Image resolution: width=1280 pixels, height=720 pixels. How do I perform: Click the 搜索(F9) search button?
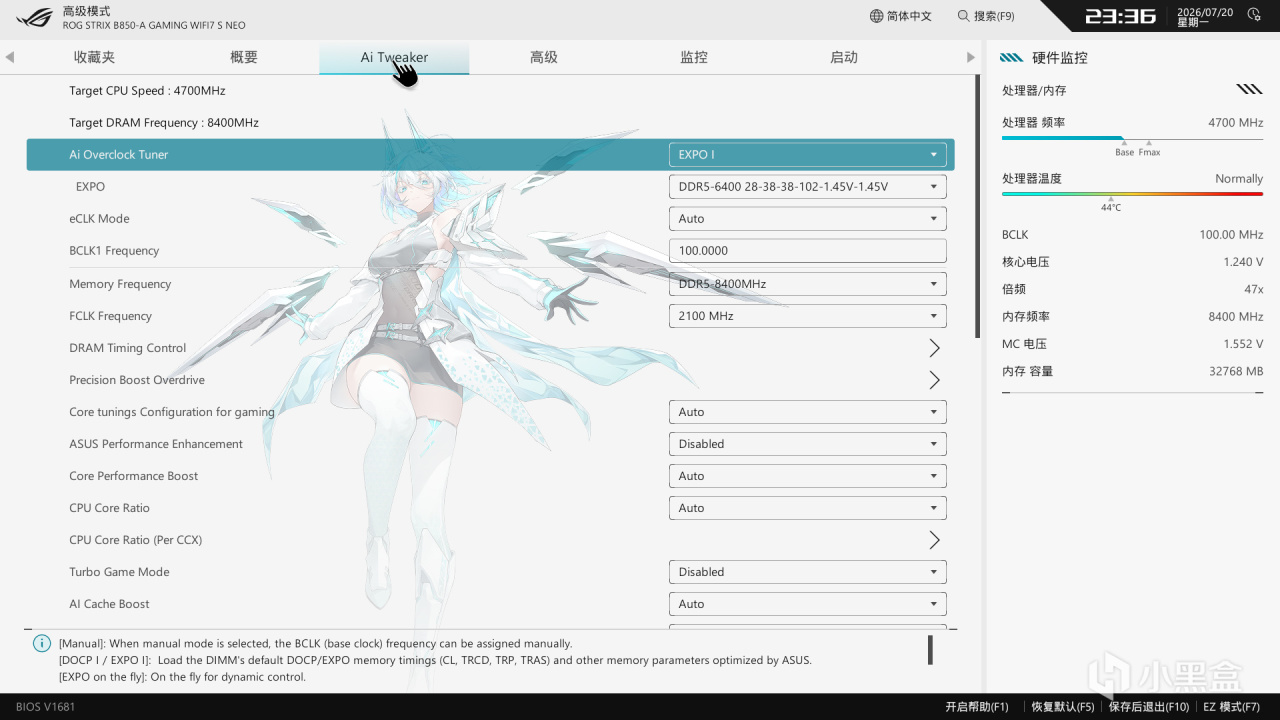coord(986,16)
